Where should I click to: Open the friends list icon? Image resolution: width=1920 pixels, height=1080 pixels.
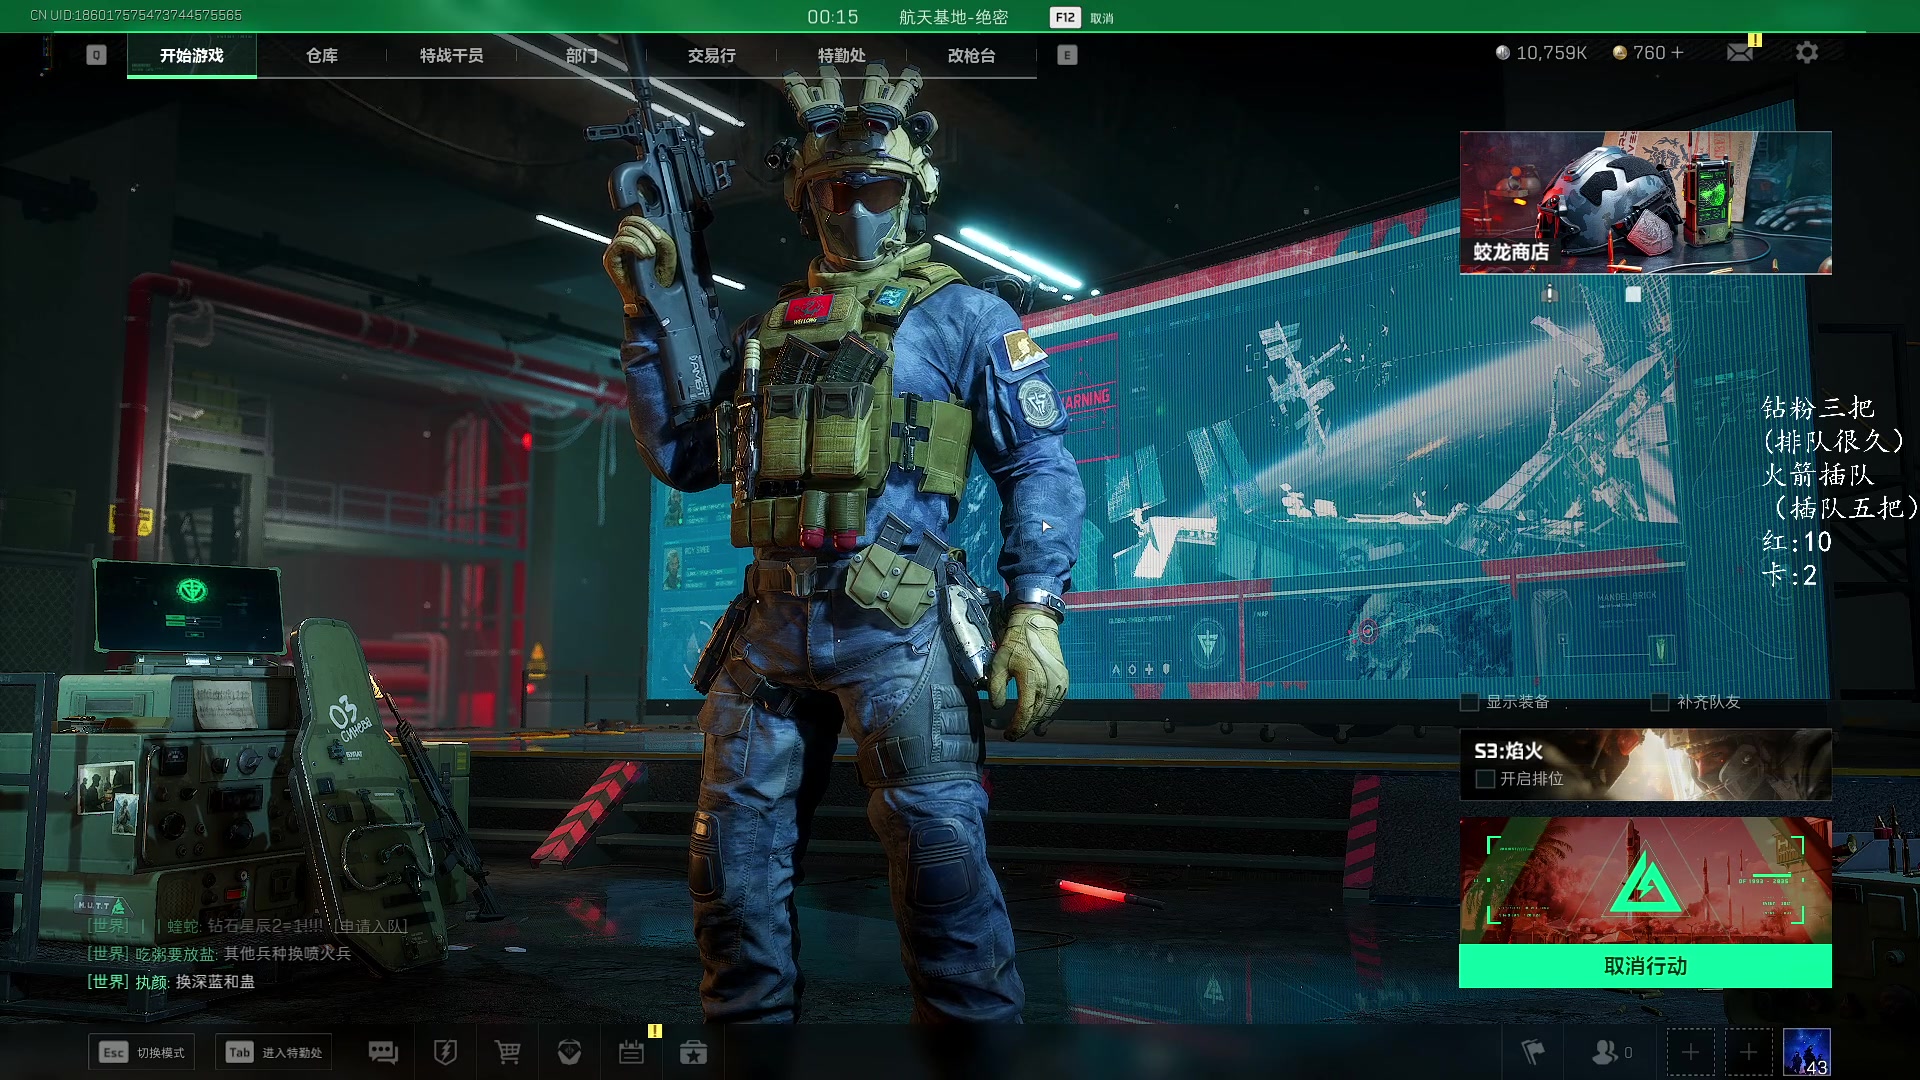(1605, 1052)
